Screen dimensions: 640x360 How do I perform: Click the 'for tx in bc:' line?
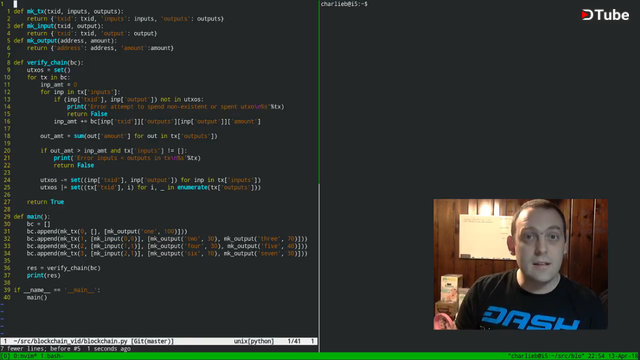point(49,78)
